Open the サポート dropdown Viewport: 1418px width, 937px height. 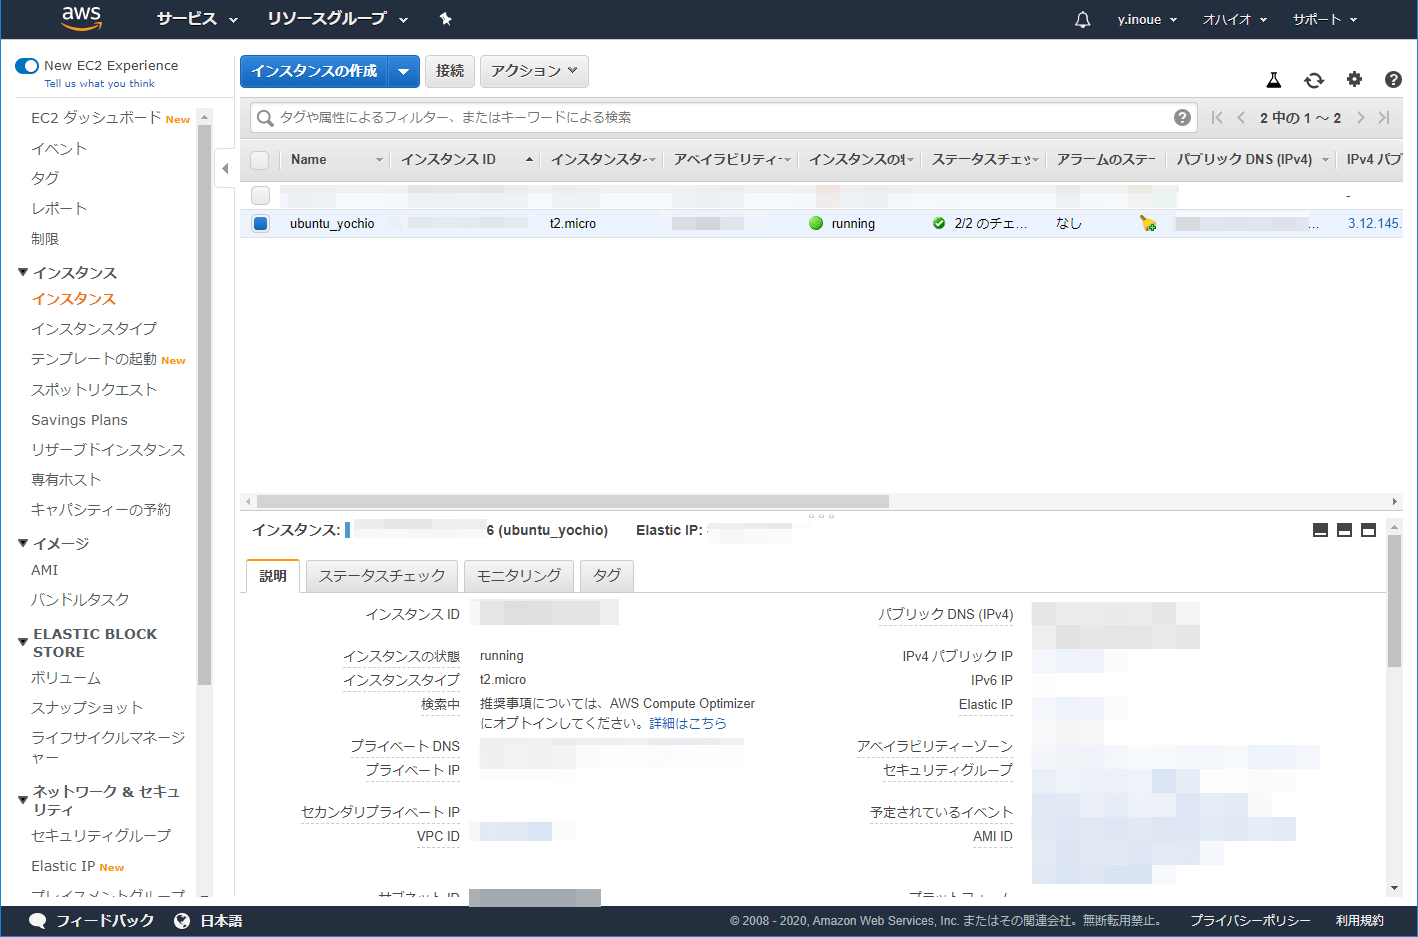click(1324, 19)
